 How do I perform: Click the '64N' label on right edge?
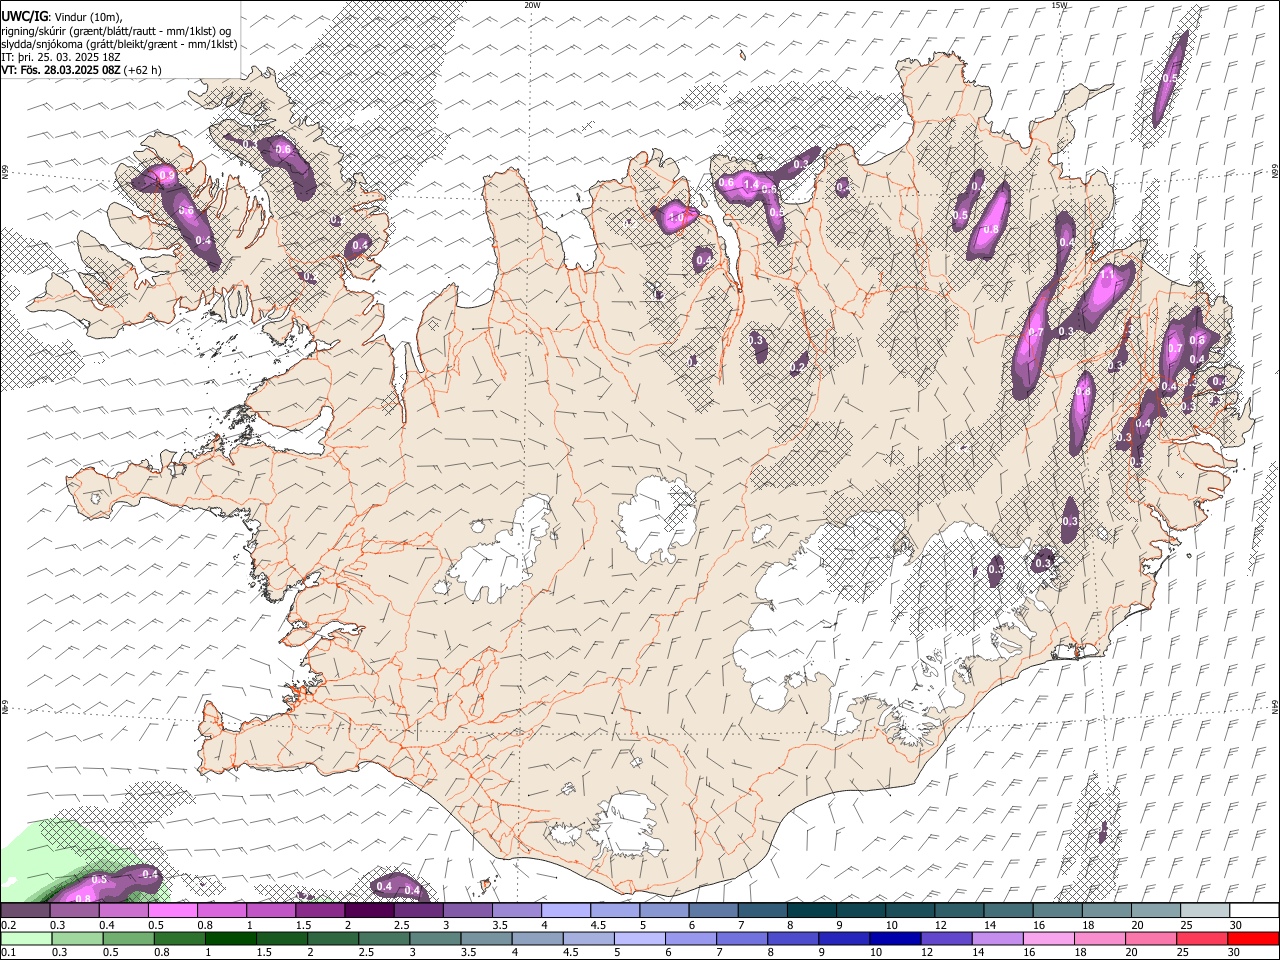(1275, 706)
